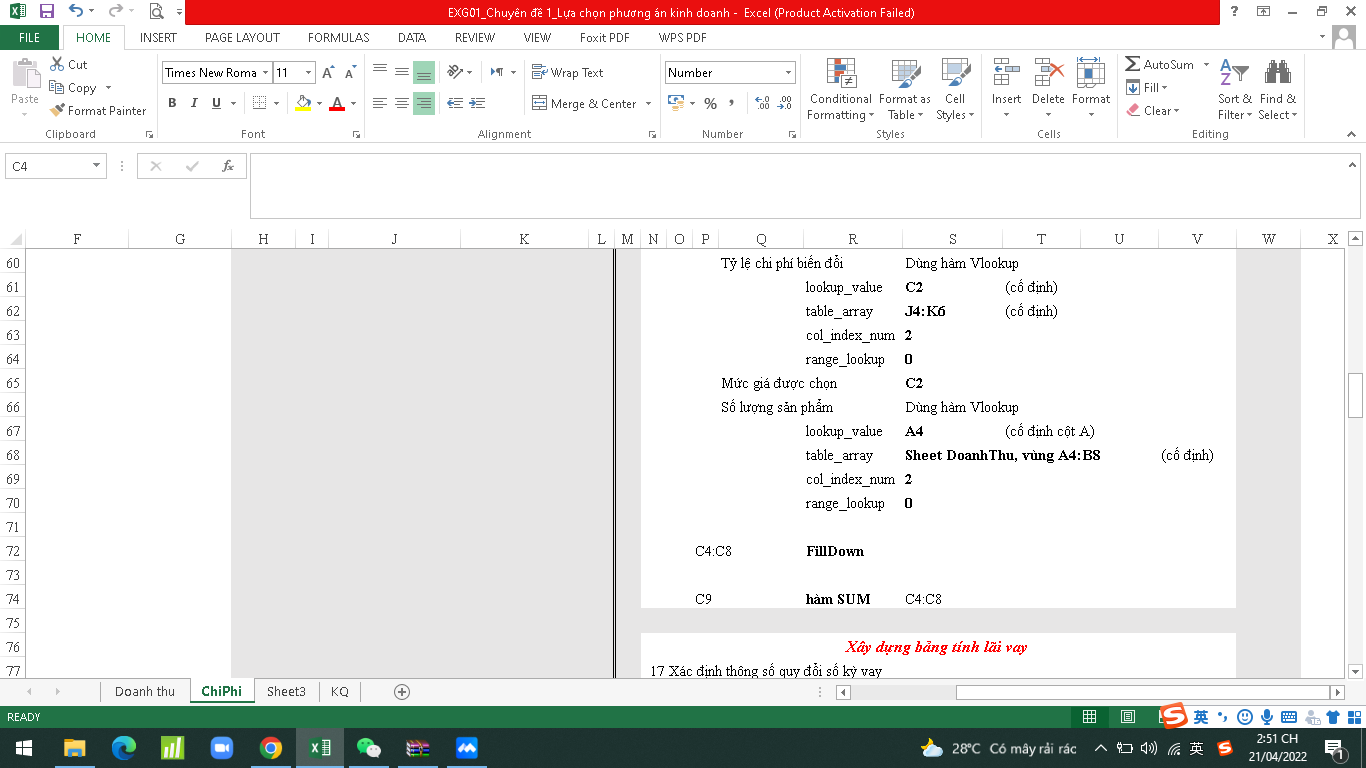Redo the last undone action
The height and width of the screenshot is (768, 1366).
click(114, 12)
